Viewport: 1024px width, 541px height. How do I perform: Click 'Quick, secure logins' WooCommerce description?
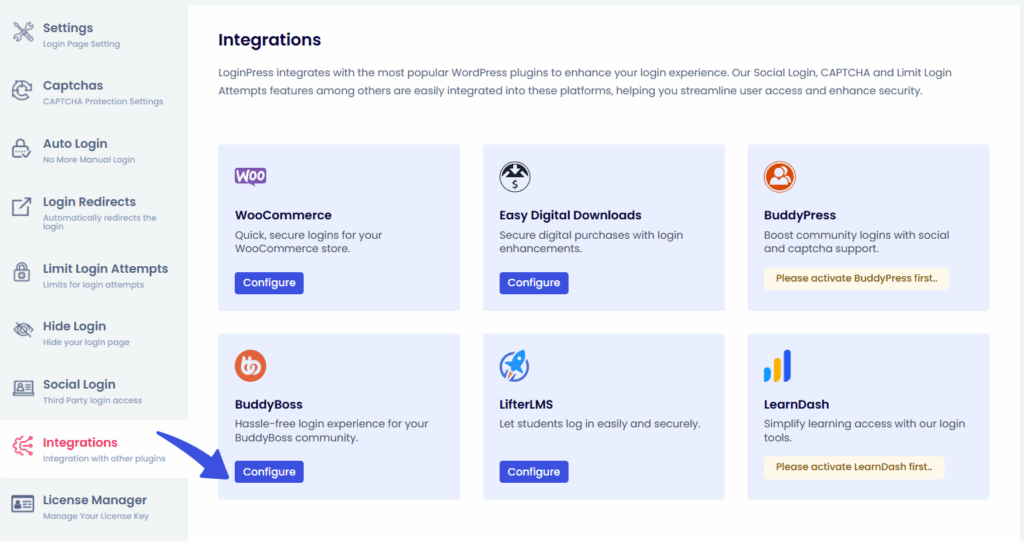pos(308,242)
